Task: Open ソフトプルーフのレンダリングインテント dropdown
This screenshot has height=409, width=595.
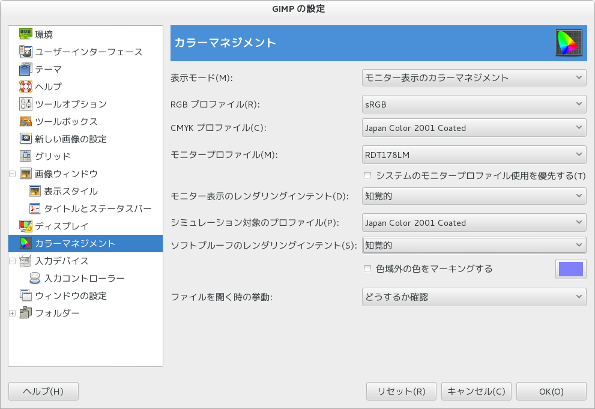Action: point(474,245)
